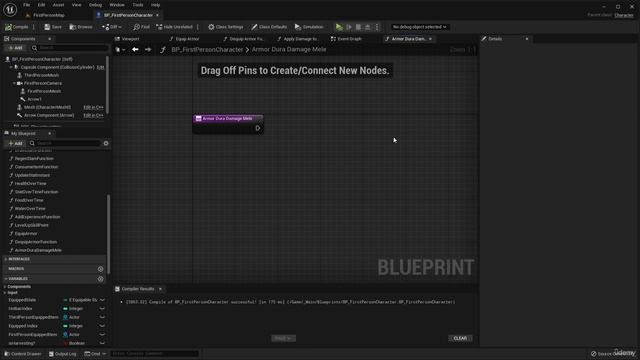Select the EquipArmor function
This screenshot has height=360, width=640.
26,233
